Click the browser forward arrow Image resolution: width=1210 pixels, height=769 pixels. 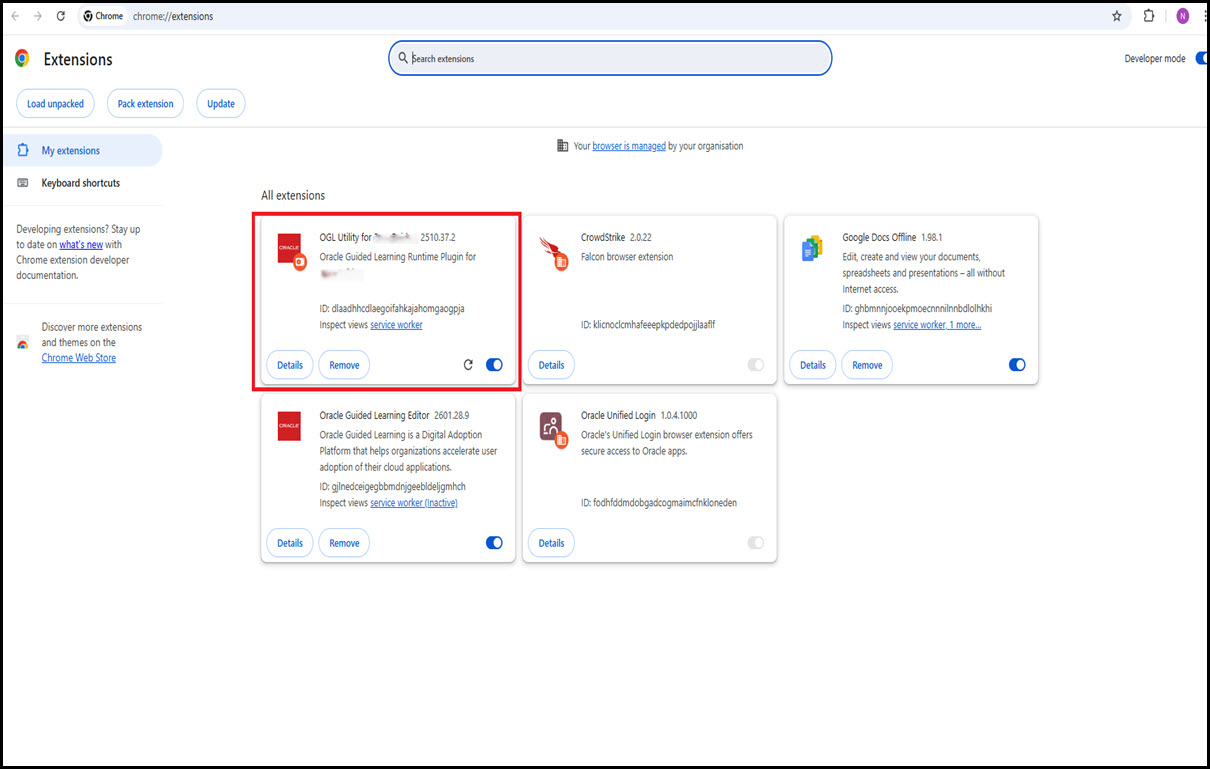point(38,16)
